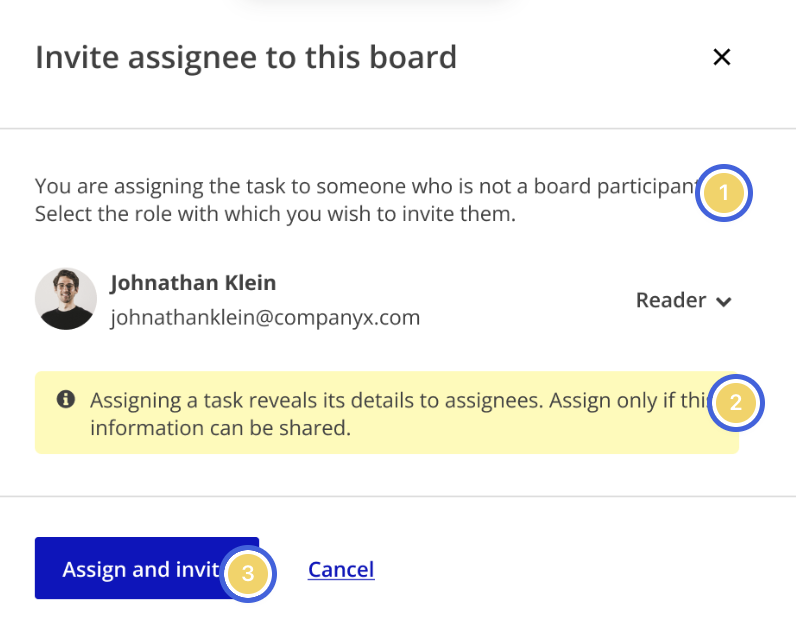This screenshot has height=620, width=804.
Task: Click the numbered marker 3 badge
Action: (248, 574)
